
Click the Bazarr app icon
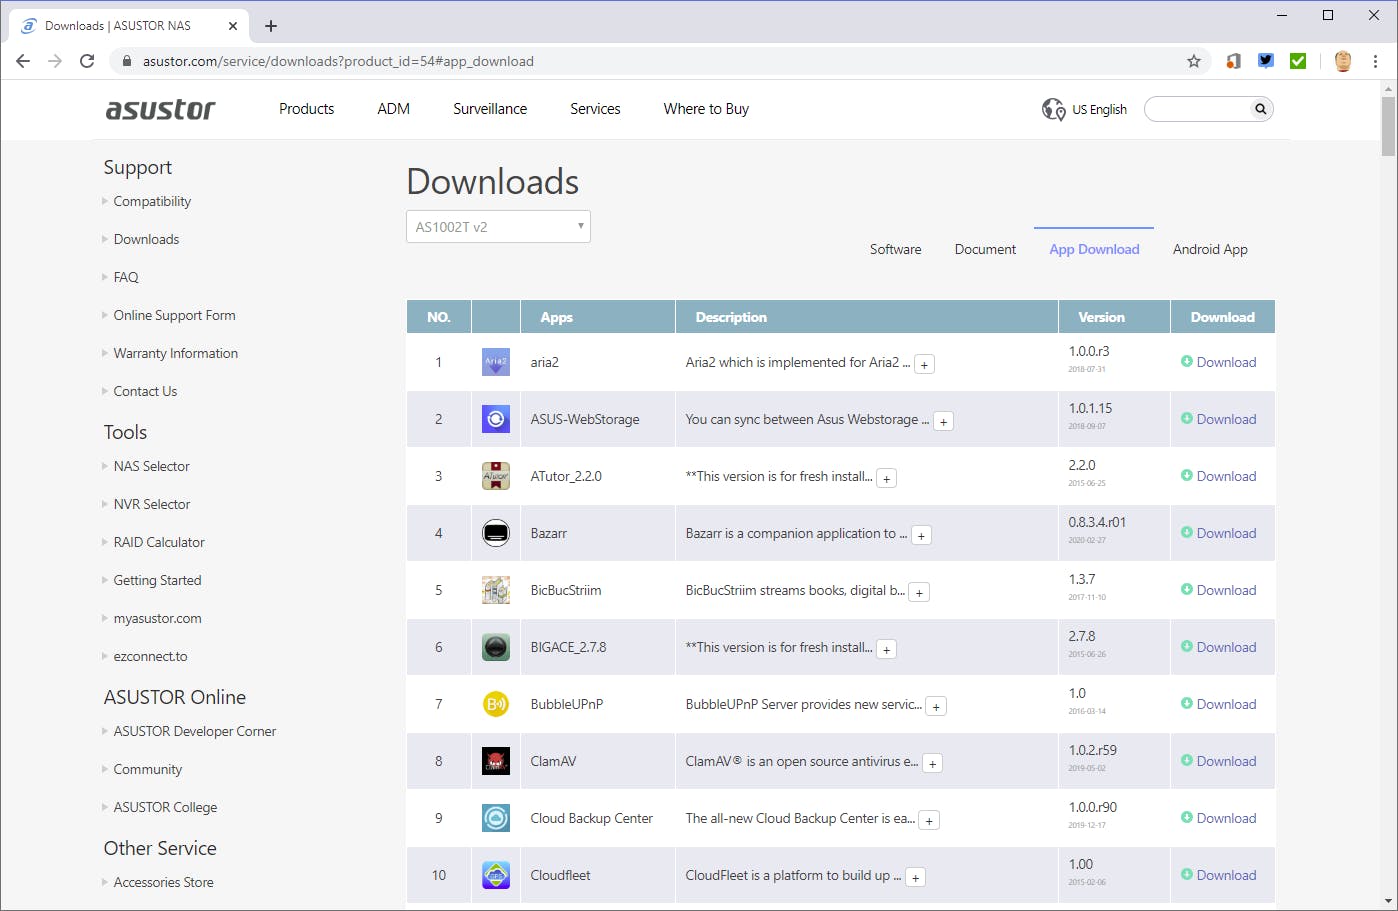coord(495,533)
